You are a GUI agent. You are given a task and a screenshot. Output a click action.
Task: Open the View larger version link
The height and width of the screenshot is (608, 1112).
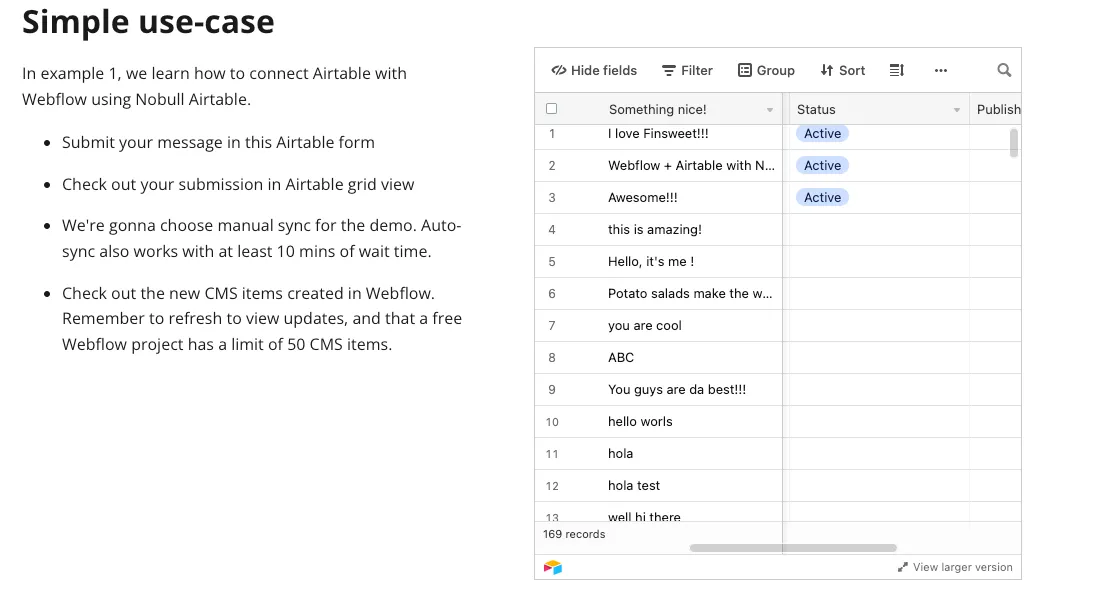pyautogui.click(x=955, y=567)
